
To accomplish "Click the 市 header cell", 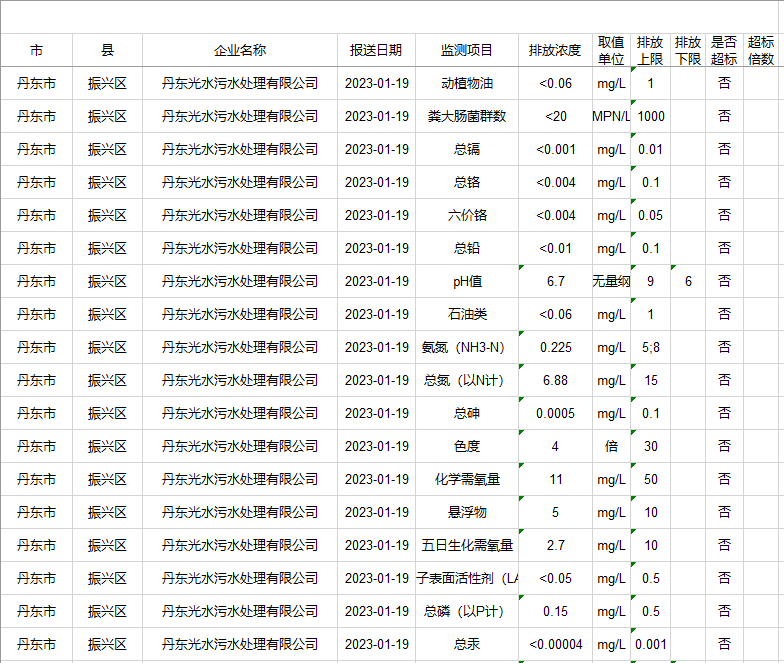I will coord(36,50).
